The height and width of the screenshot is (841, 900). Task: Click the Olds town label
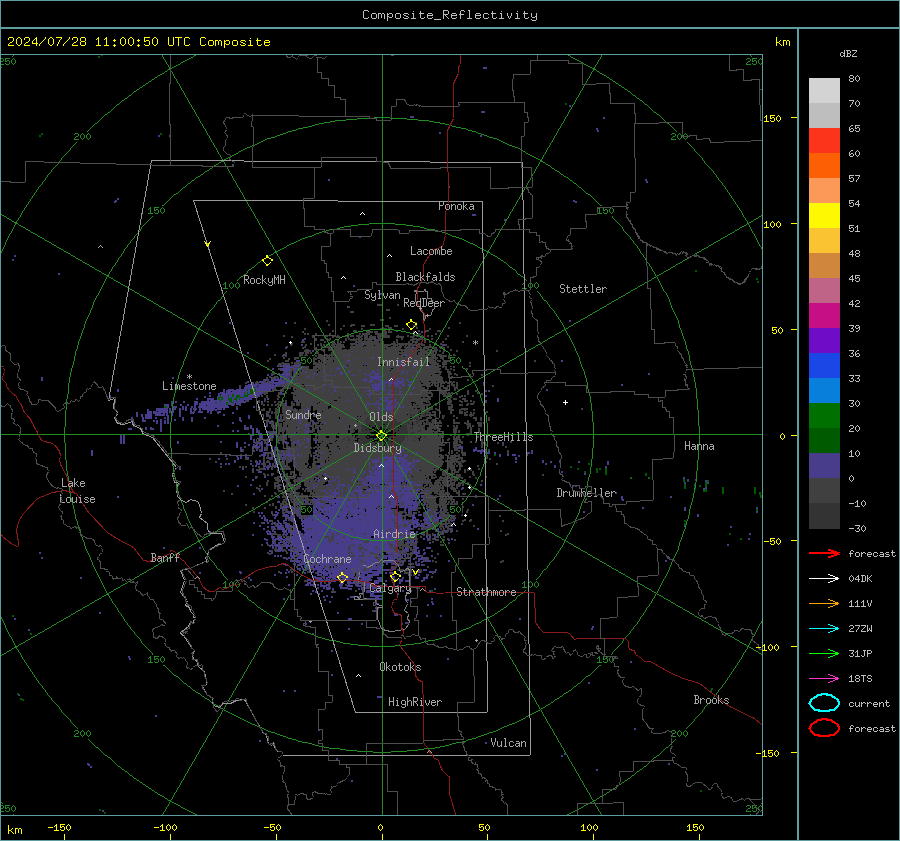click(x=381, y=417)
